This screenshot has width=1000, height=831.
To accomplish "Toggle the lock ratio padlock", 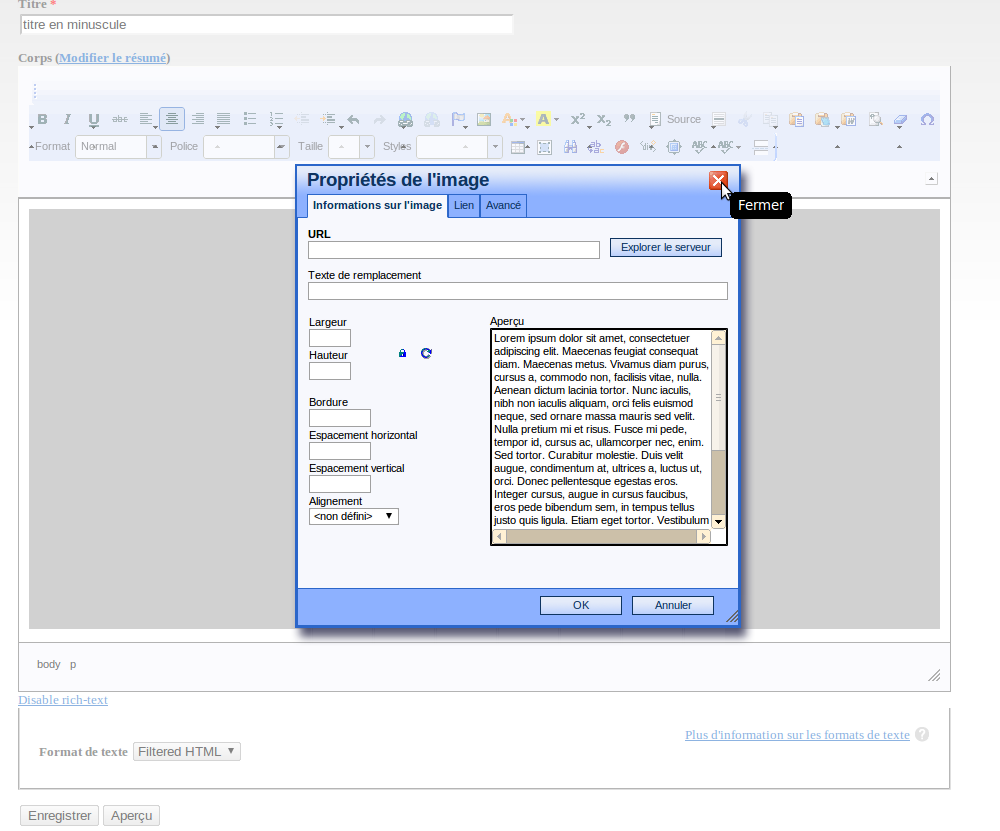I will [403, 353].
